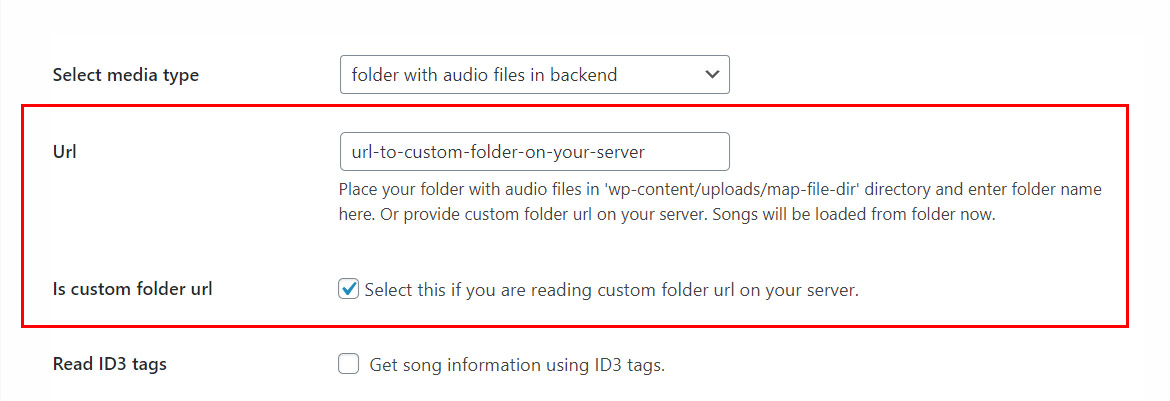This screenshot has width=1170, height=401.
Task: Enable the Read ID3 tags checkbox
Action: (349, 365)
